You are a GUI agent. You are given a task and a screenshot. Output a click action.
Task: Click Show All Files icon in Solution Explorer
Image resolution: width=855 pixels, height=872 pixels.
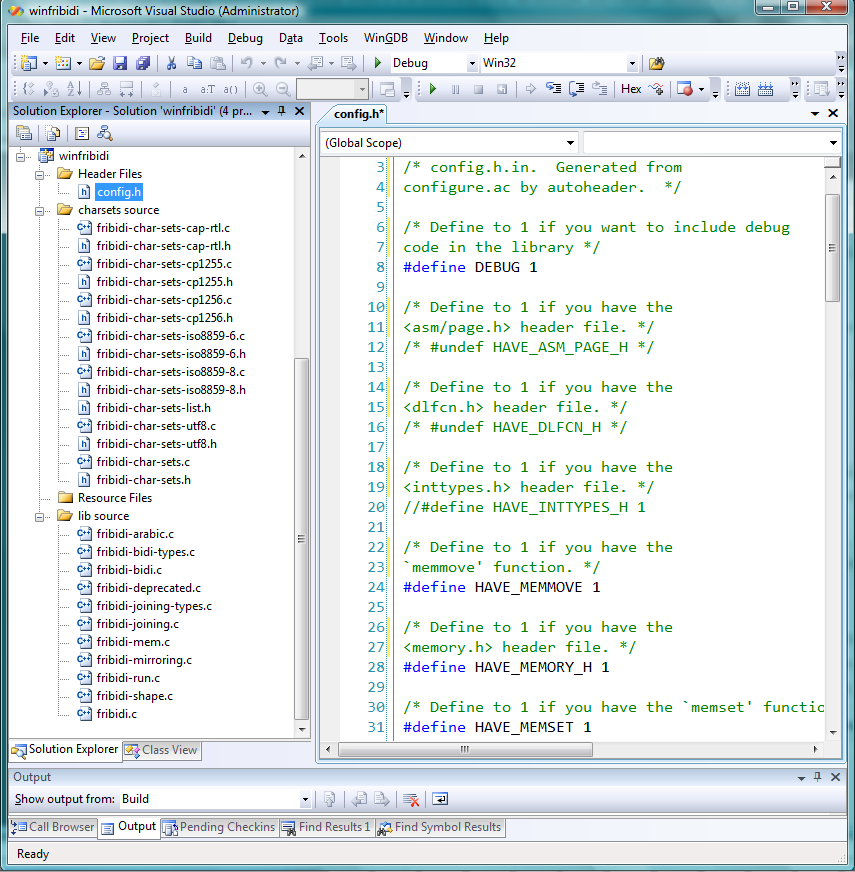[53, 133]
